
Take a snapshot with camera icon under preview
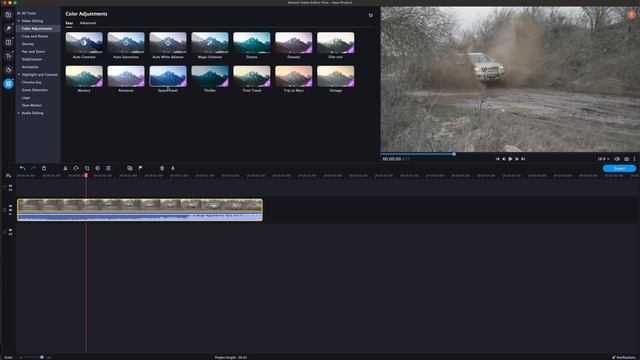tap(627, 159)
